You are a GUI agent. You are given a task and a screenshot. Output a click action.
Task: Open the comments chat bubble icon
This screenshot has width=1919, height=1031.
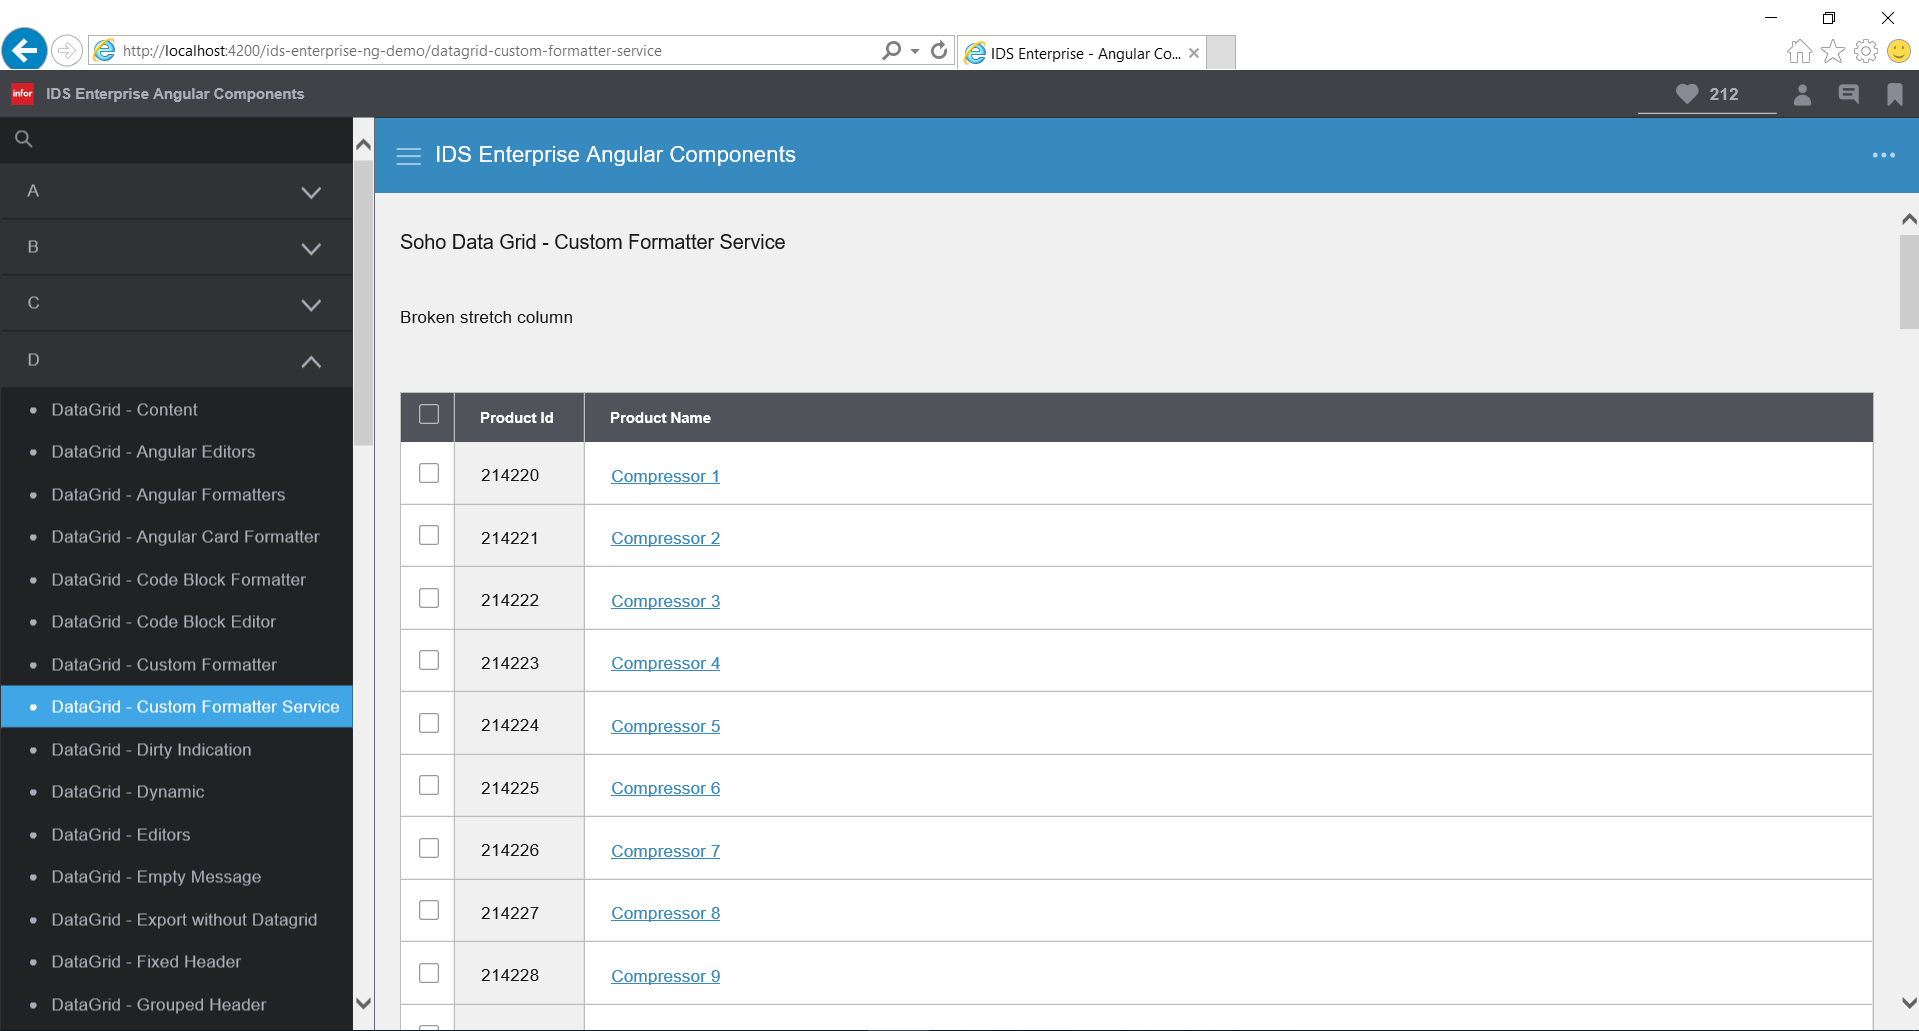(1849, 94)
